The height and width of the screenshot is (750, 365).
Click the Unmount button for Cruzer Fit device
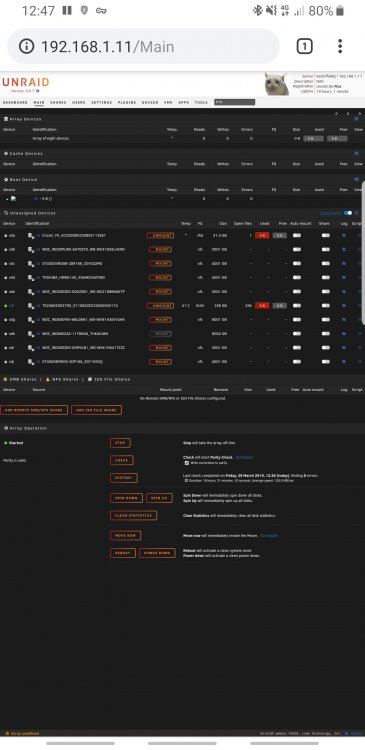coord(160,235)
